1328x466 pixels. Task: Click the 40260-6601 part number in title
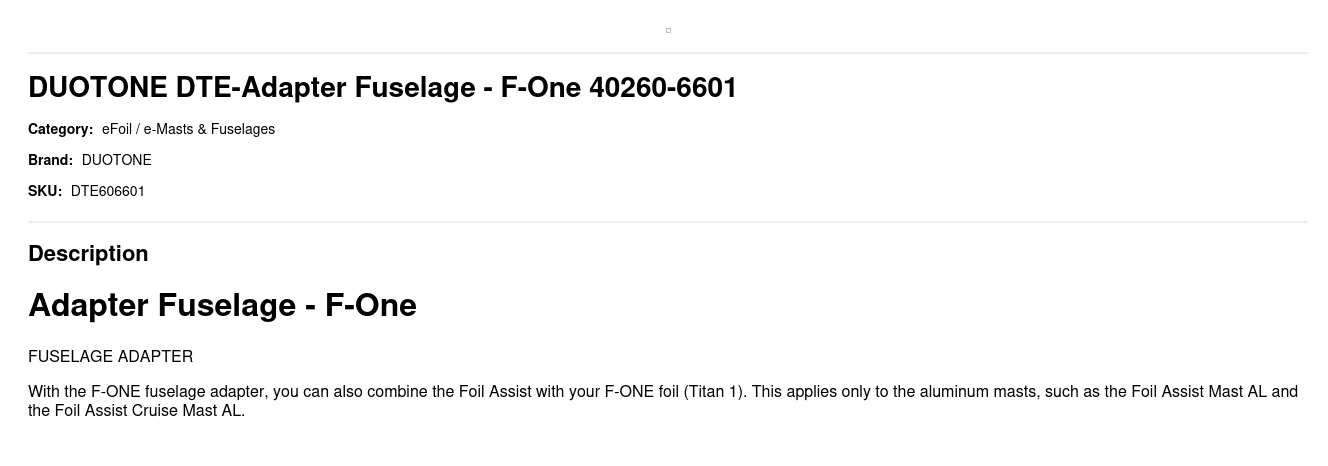[x=663, y=88]
